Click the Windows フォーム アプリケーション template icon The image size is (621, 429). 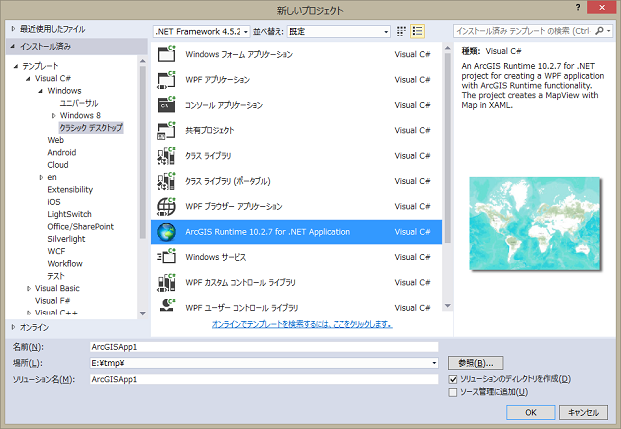tap(166, 54)
